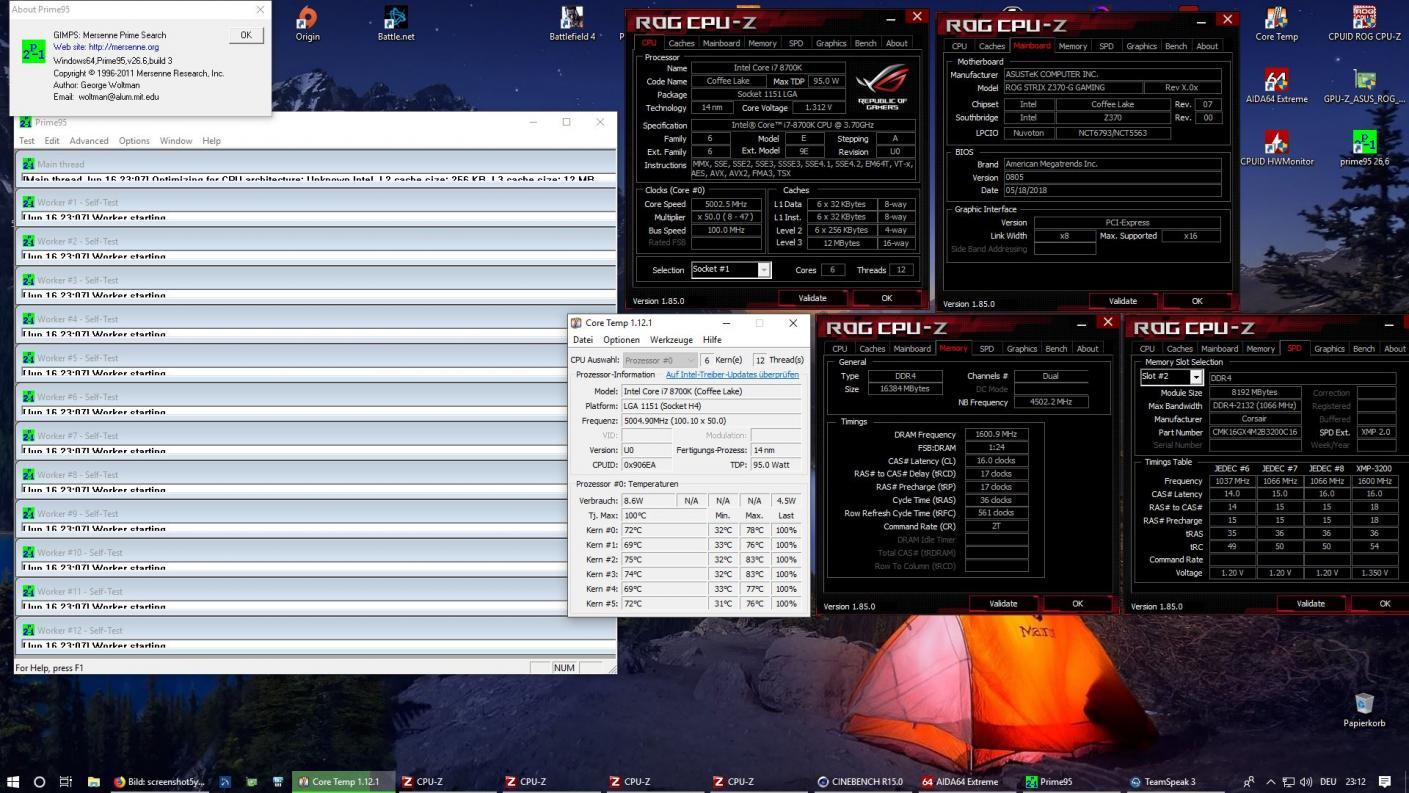Switch to TeamSpeak 3 taskbar button
Viewport: 1409px width, 793px height.
(x=1170, y=782)
